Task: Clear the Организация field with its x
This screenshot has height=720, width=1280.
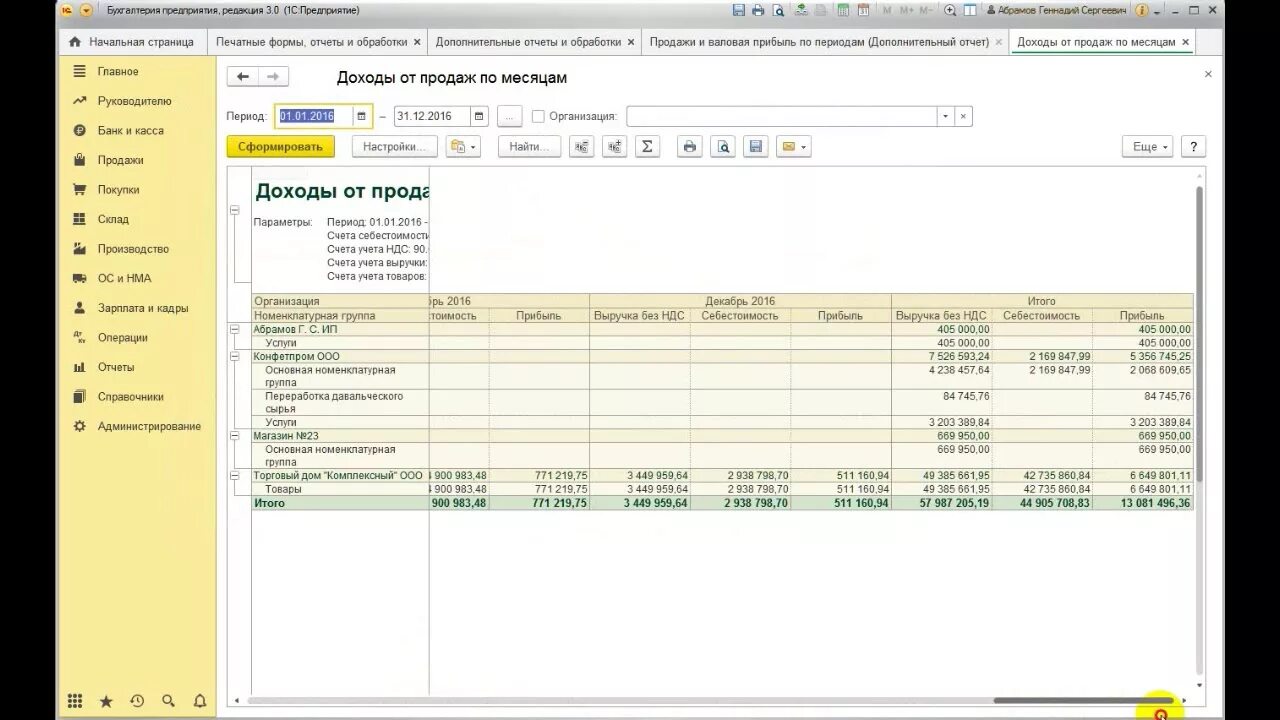Action: click(x=963, y=116)
